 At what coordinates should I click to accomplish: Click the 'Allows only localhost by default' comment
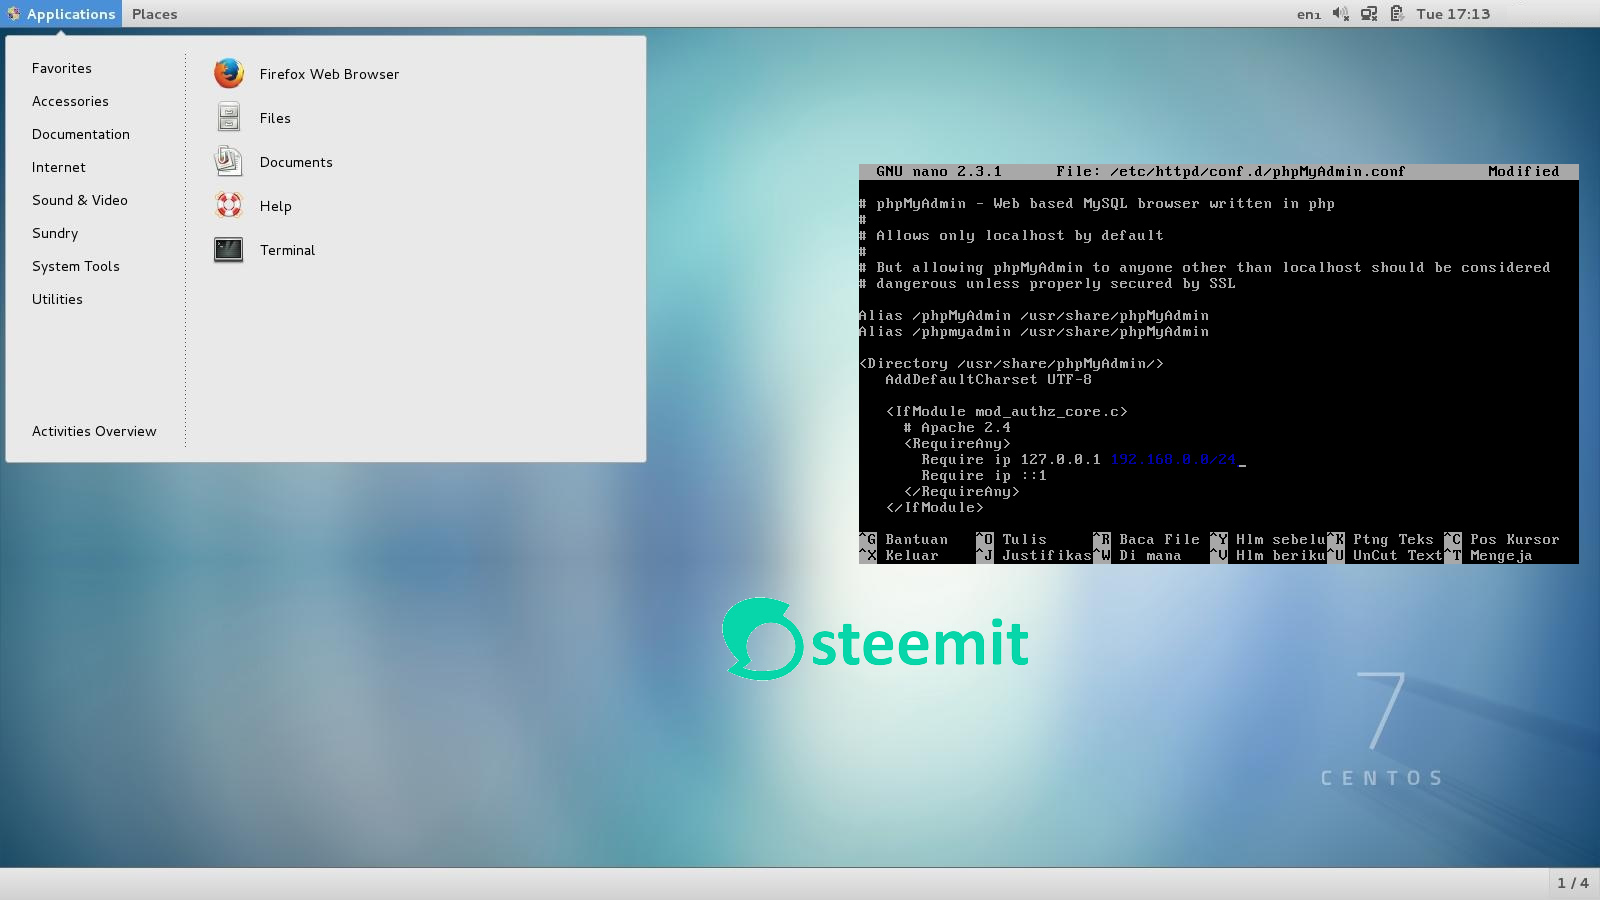tap(1020, 236)
